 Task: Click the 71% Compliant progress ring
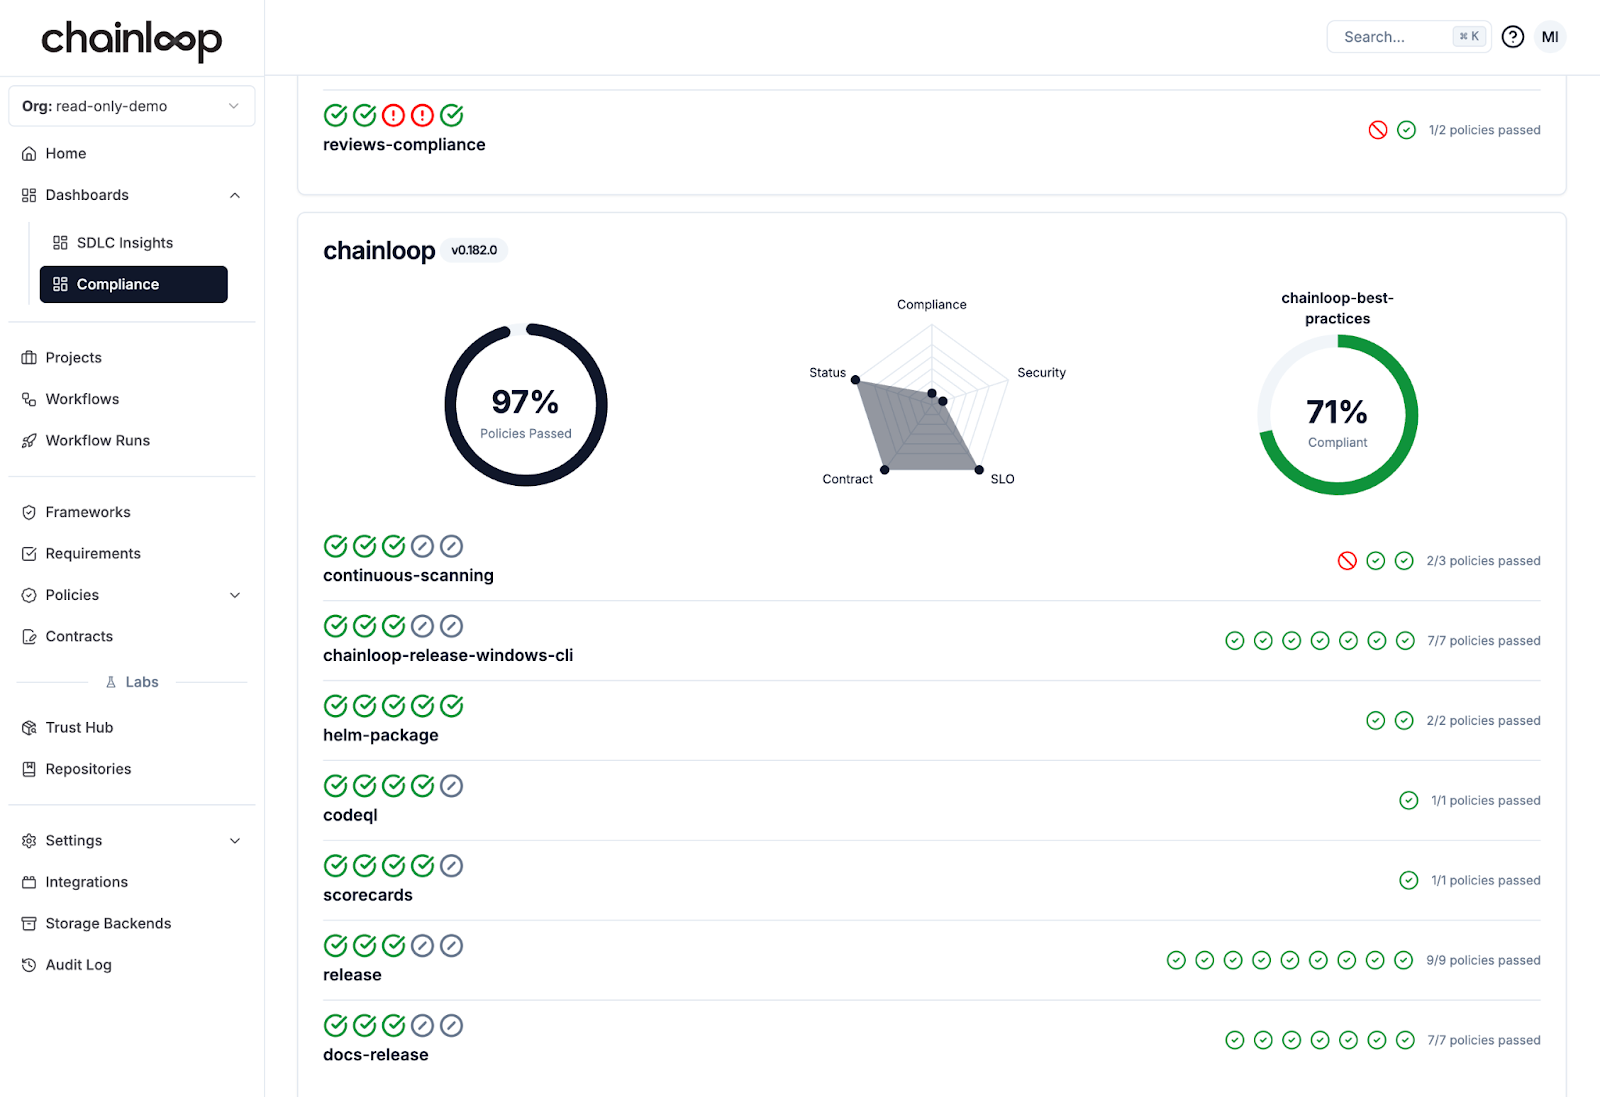click(1337, 414)
